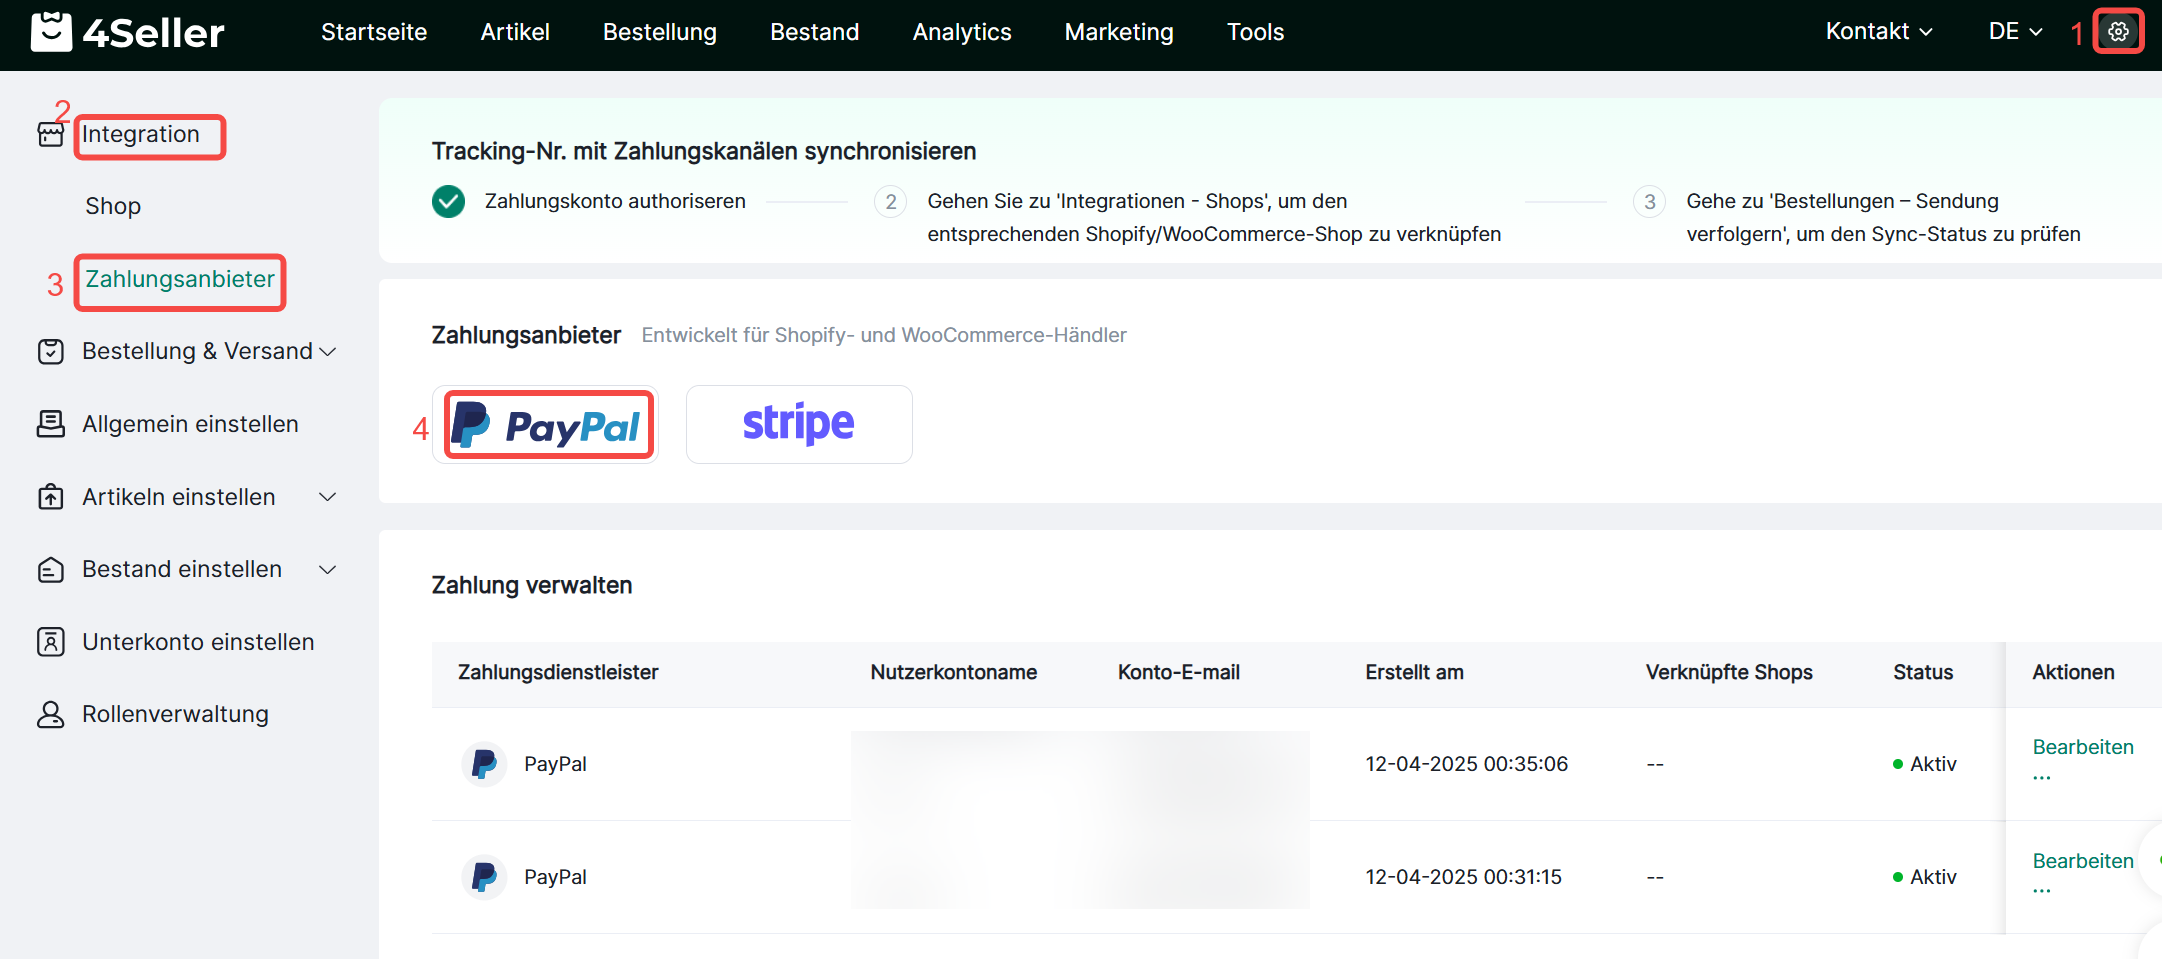
Task: Click the 4Seller logo
Action: 128,32
